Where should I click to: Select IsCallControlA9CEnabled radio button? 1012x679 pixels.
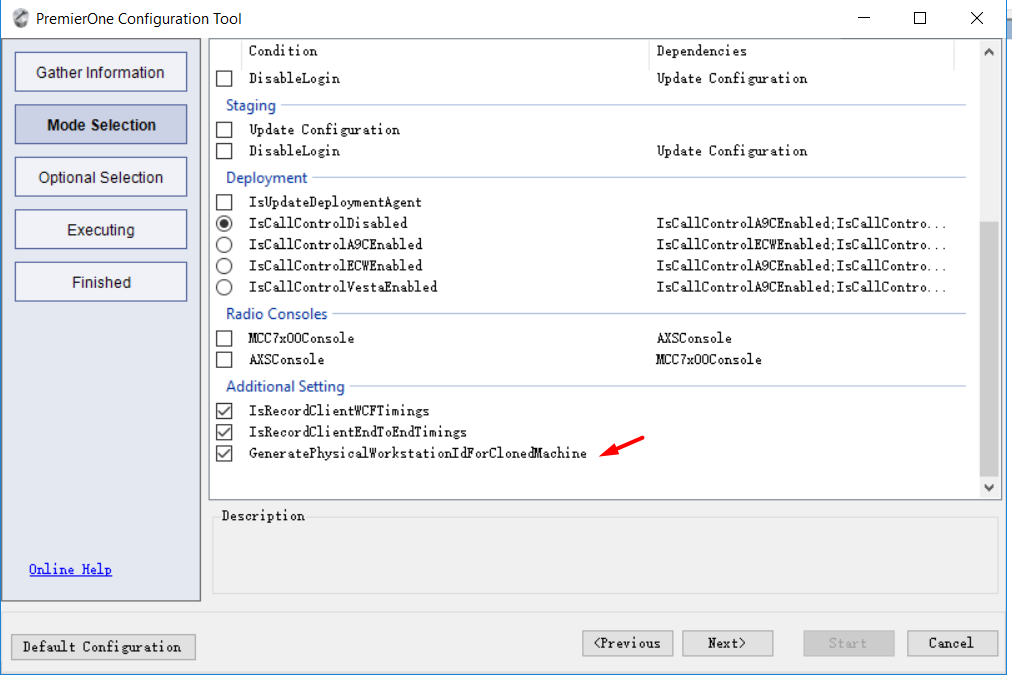(224, 245)
